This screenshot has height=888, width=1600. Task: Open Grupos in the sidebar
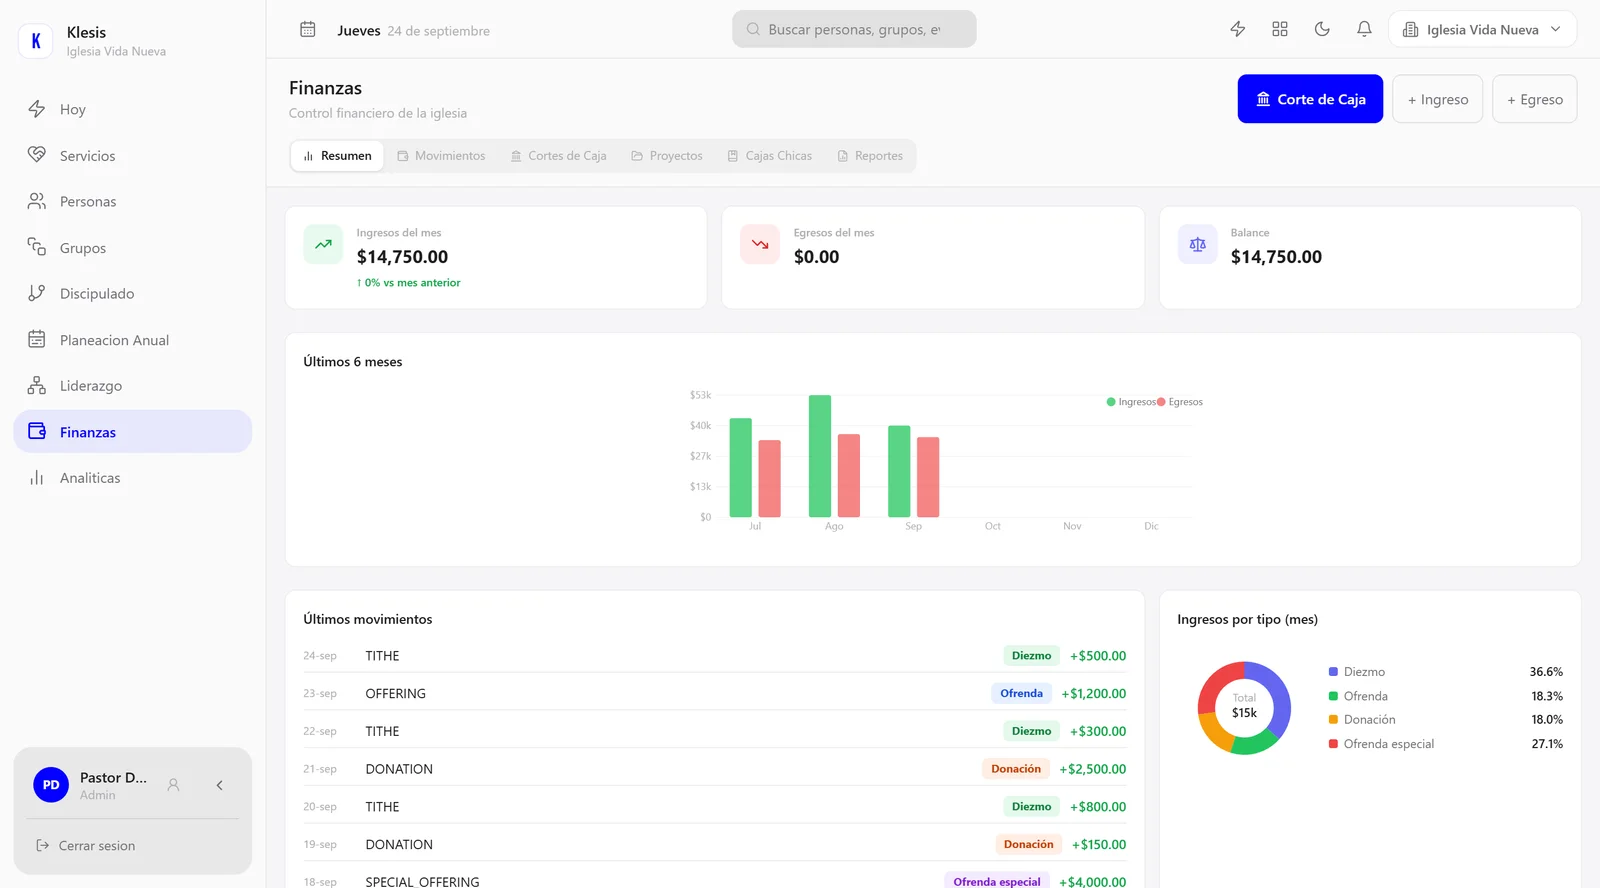tap(132, 247)
